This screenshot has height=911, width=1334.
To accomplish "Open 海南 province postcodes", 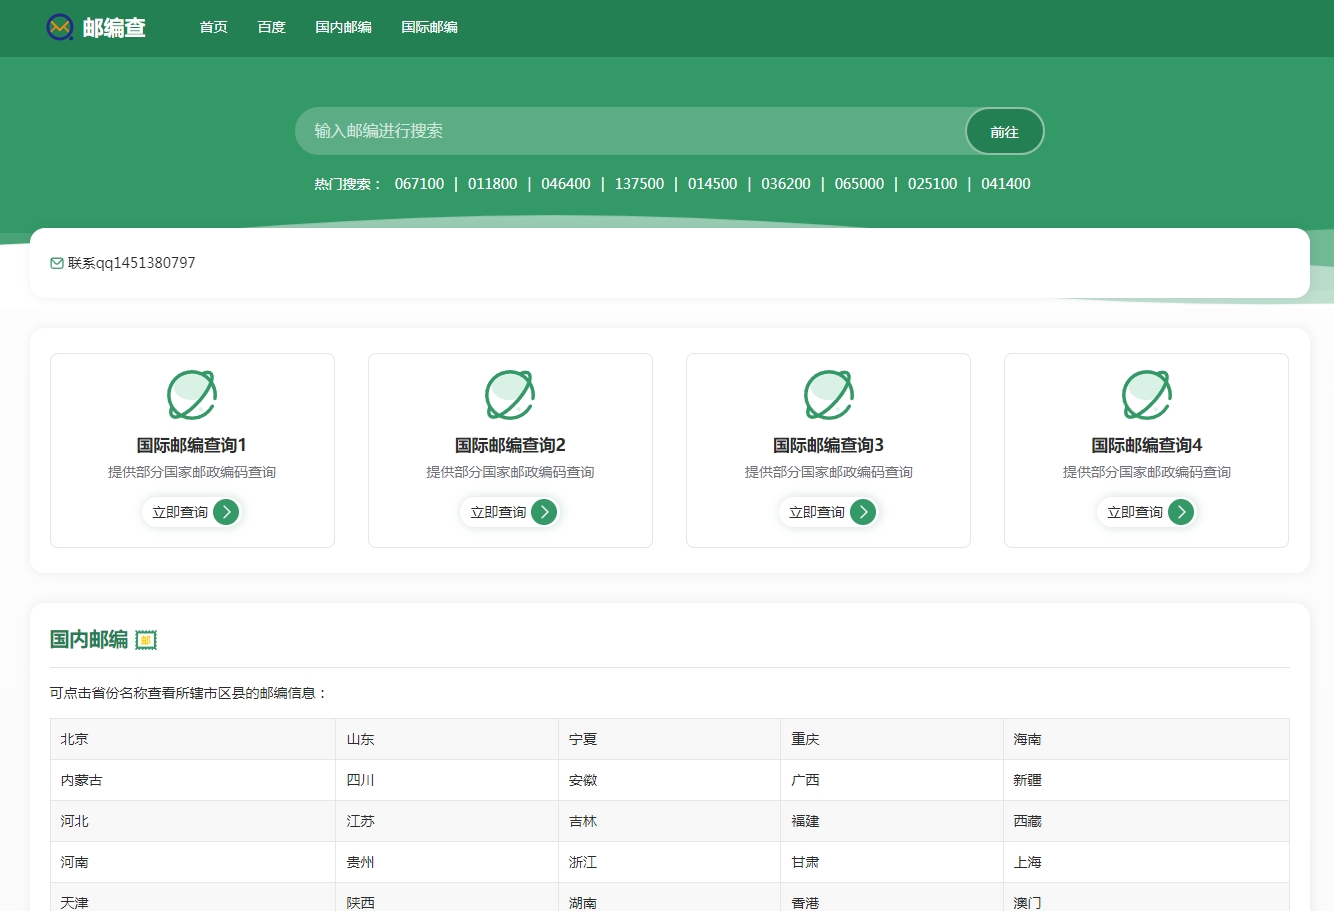I will tap(1027, 739).
